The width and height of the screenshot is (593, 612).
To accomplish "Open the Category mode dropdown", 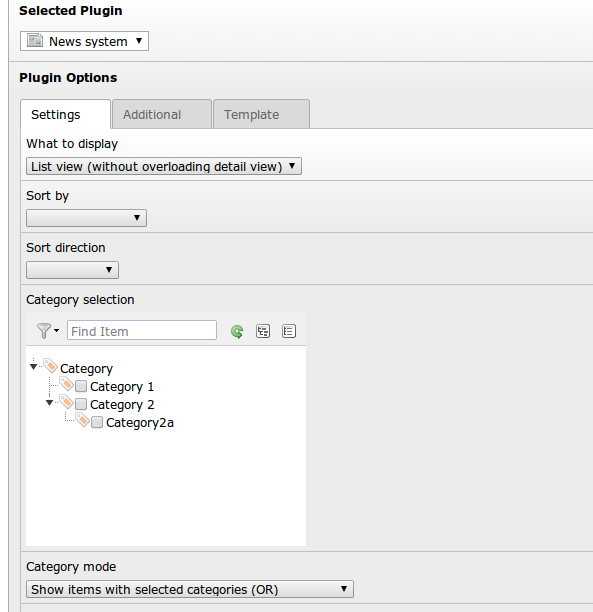I will [x=190, y=589].
